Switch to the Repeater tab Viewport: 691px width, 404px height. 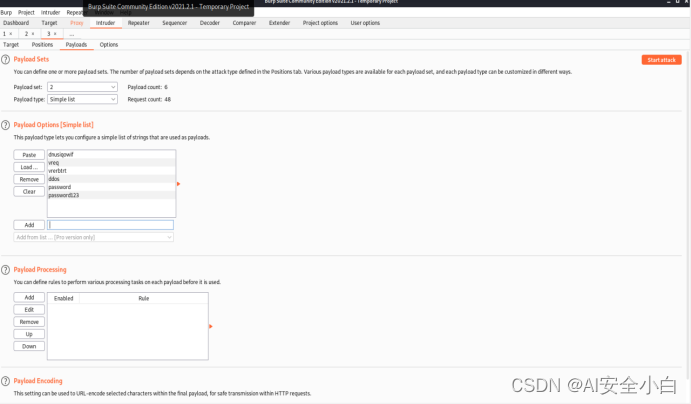pyautogui.click(x=139, y=23)
